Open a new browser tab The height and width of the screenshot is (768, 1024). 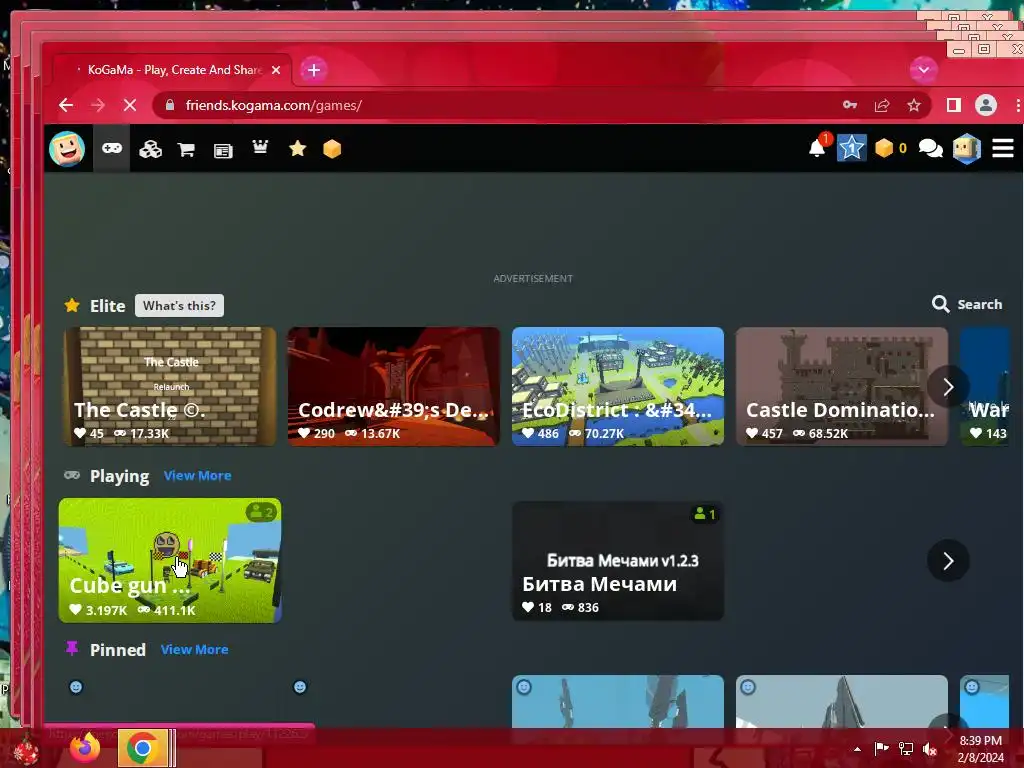(314, 70)
